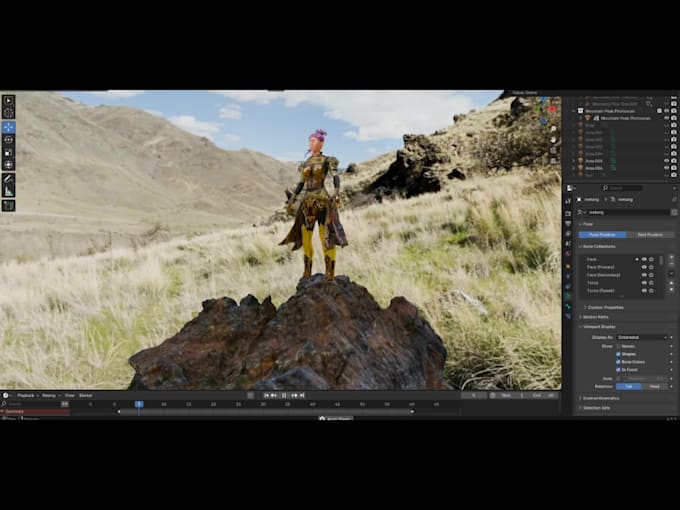Click the viewport pan hand icon
This screenshot has height=510, width=680.
(553, 140)
